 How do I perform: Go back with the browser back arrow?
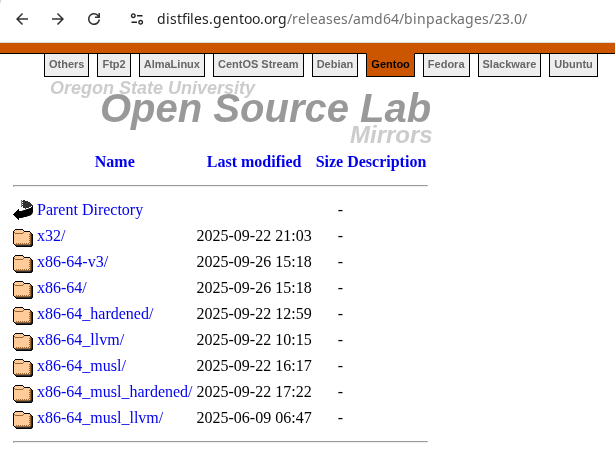(22, 19)
